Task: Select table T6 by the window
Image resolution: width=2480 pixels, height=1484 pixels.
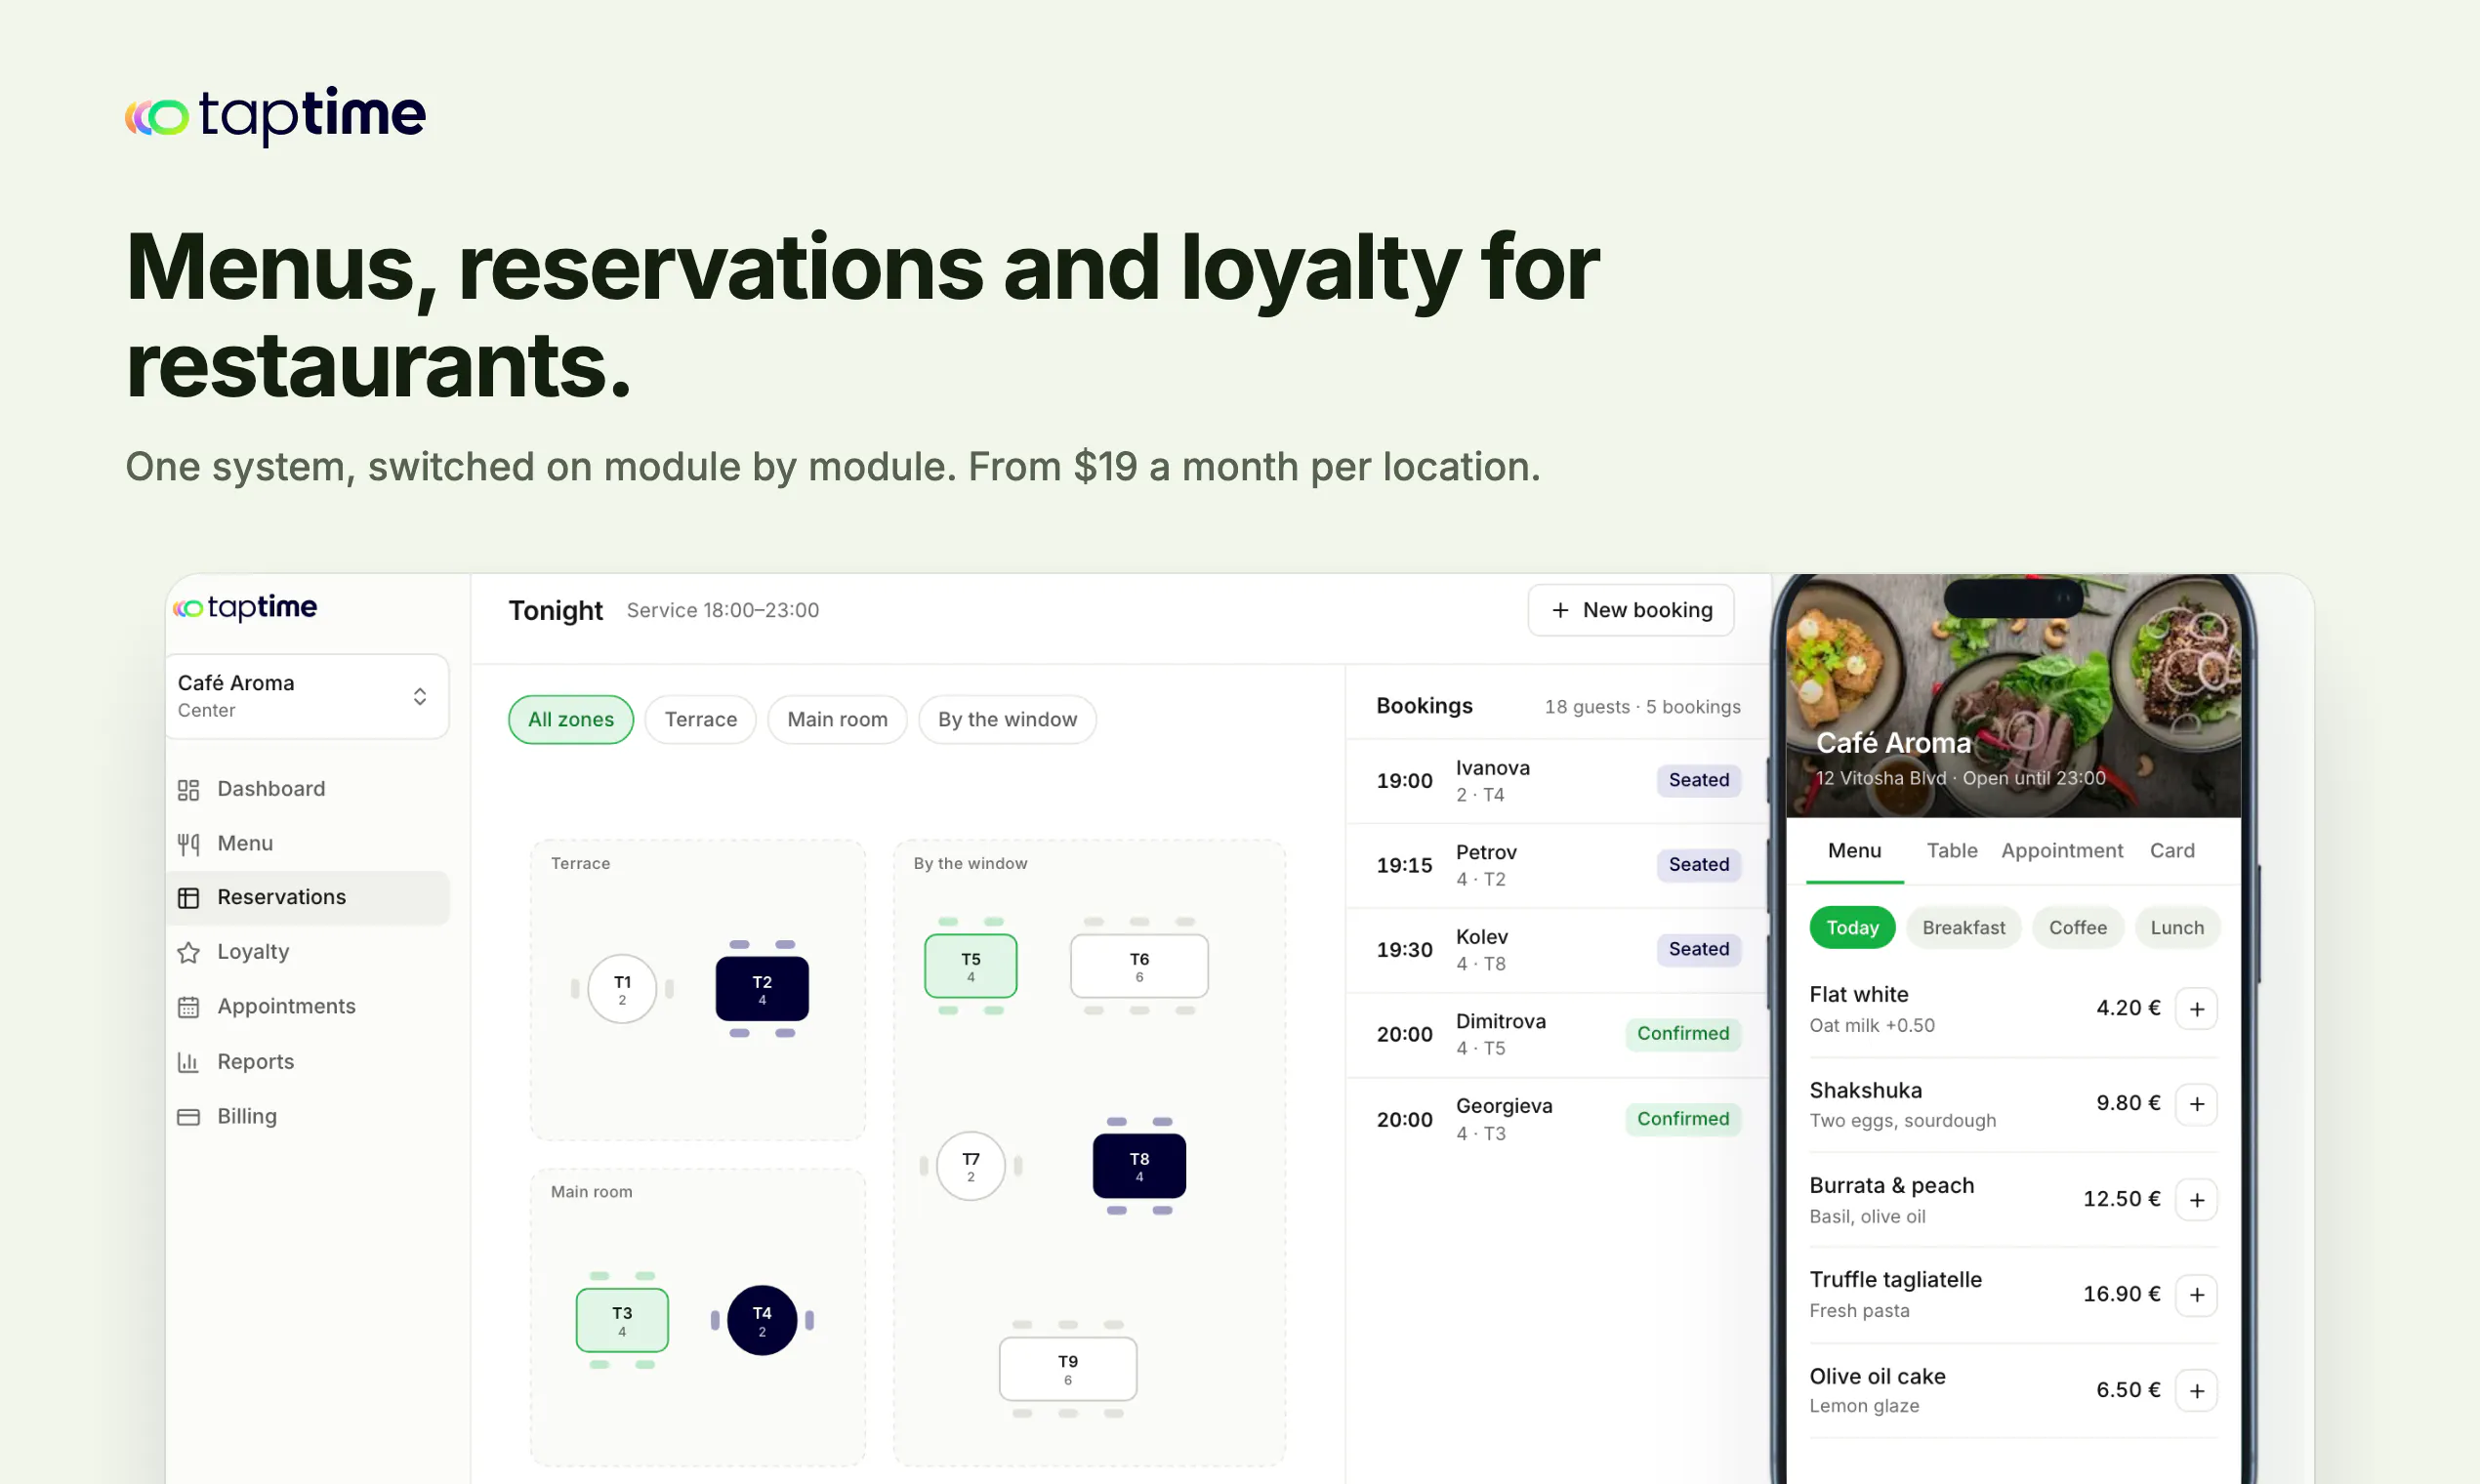Action: click(x=1139, y=966)
